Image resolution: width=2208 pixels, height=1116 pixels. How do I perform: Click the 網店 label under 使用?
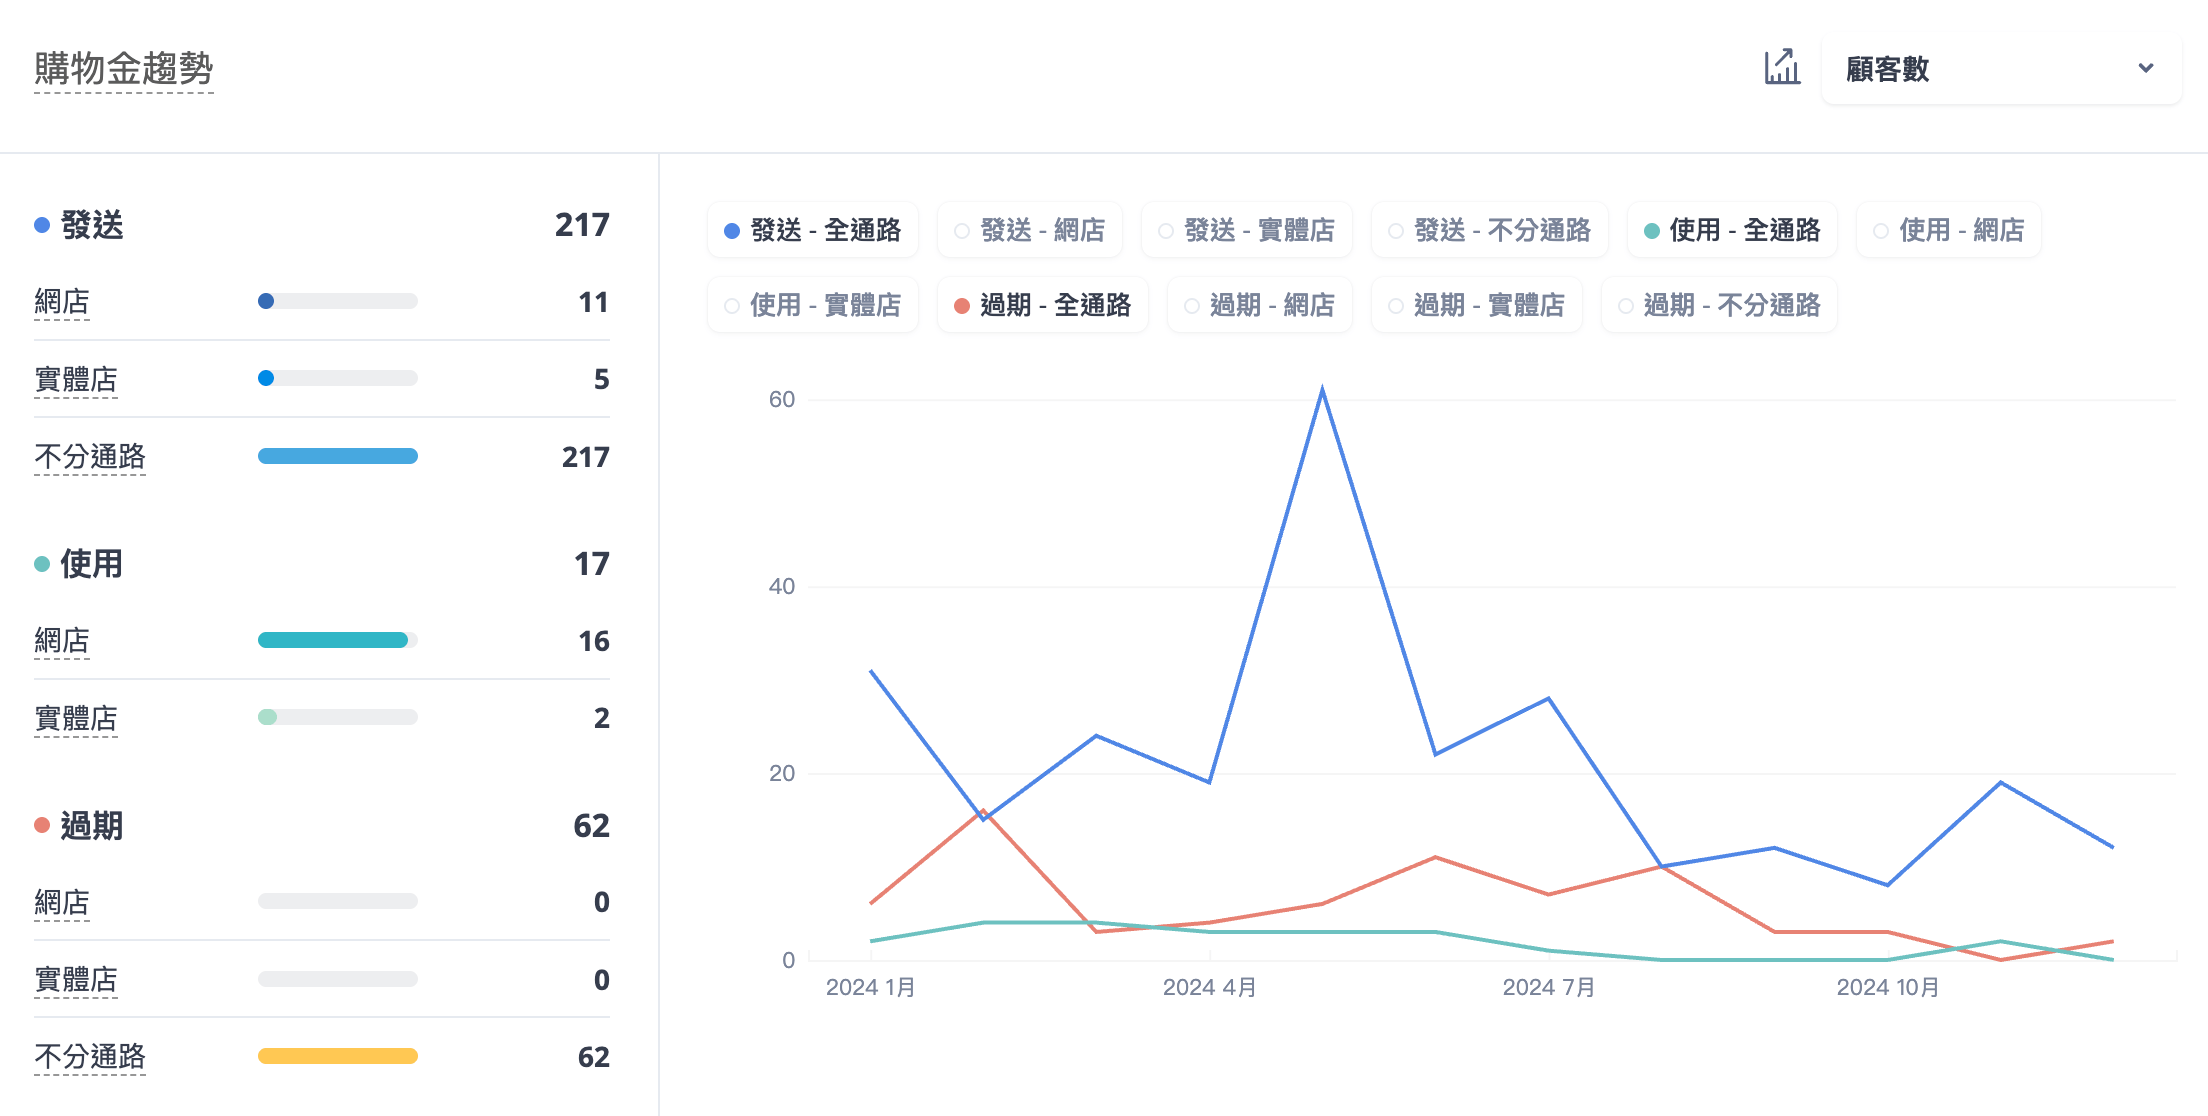(62, 640)
